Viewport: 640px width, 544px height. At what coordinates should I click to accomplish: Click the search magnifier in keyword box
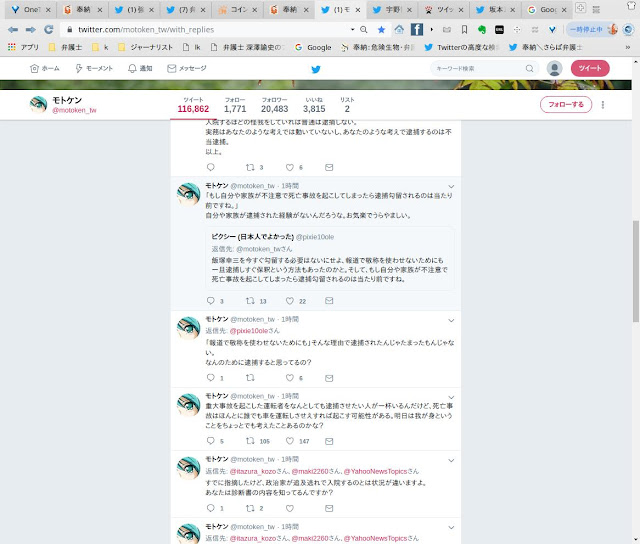click(x=529, y=68)
